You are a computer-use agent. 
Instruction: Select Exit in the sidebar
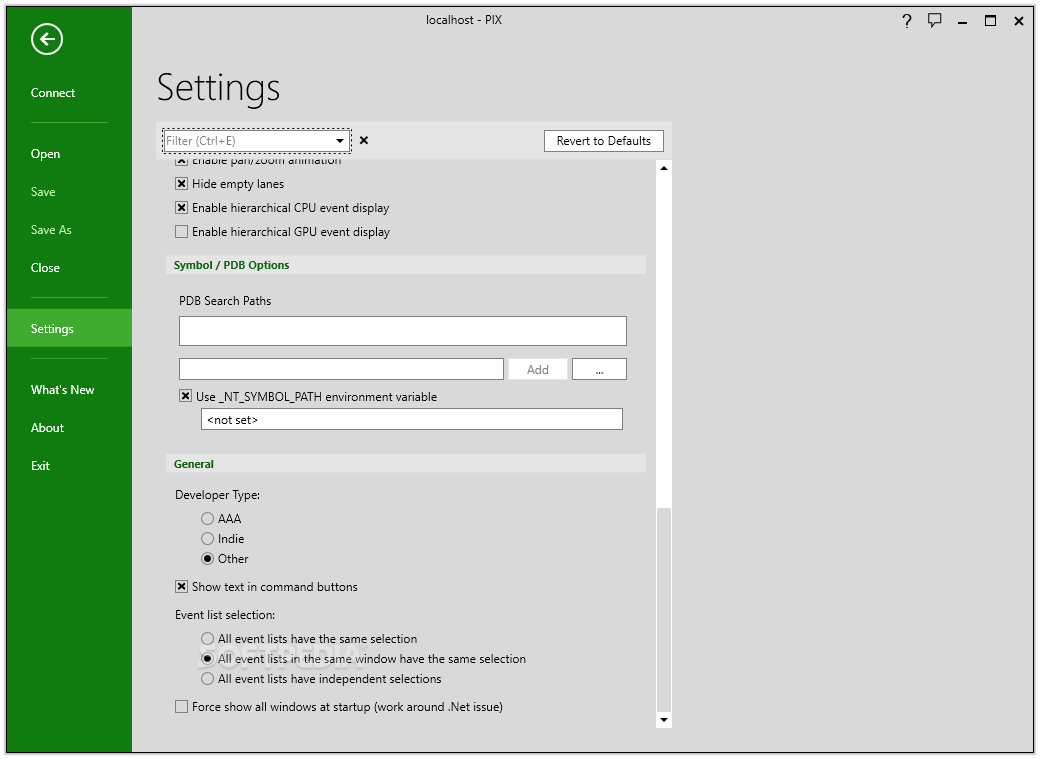click(40, 466)
